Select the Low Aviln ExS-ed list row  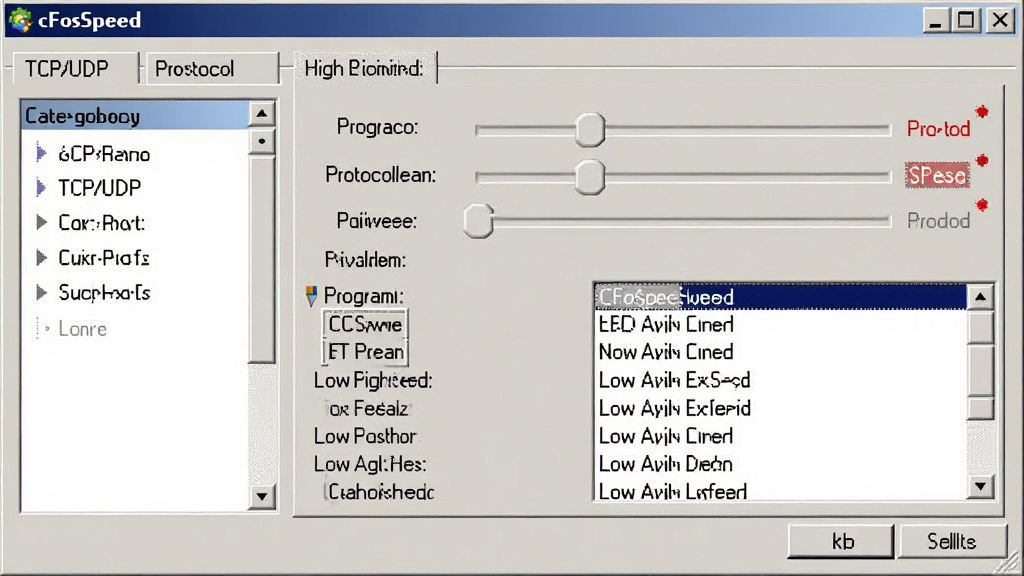780,380
